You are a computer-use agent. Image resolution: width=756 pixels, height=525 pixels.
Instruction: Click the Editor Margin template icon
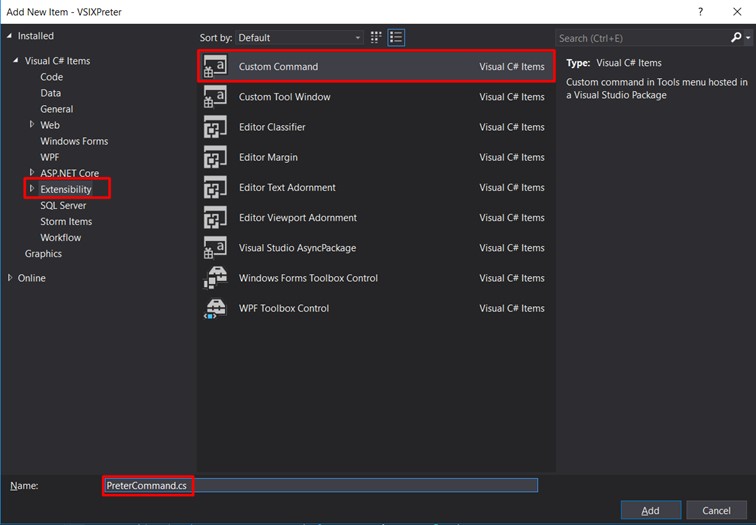pos(215,157)
